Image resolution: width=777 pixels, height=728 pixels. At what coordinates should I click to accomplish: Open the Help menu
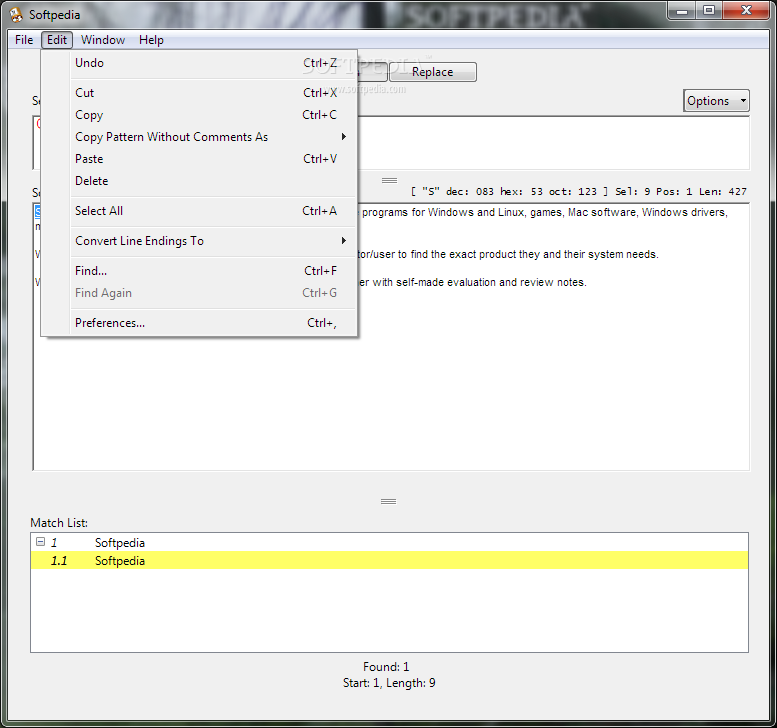pos(151,40)
